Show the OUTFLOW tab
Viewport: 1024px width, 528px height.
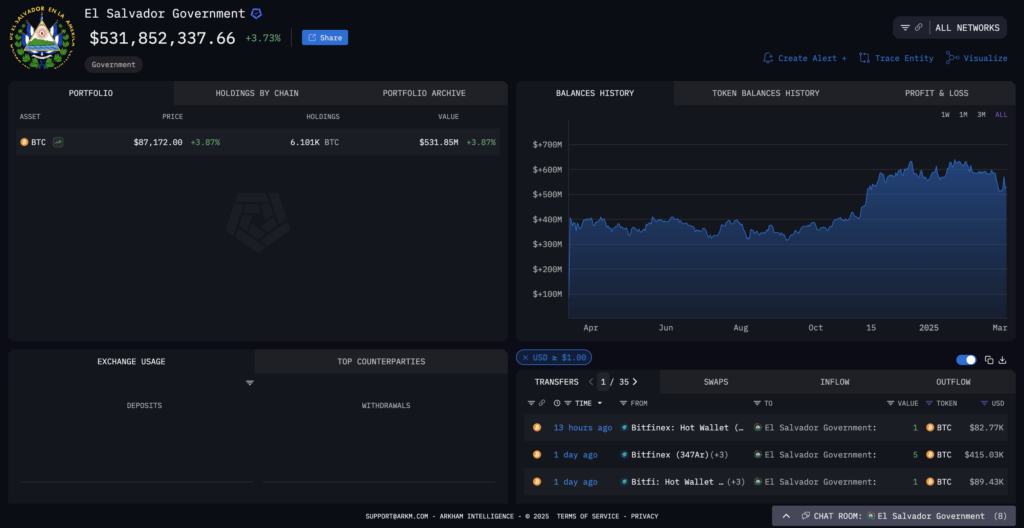(x=953, y=382)
